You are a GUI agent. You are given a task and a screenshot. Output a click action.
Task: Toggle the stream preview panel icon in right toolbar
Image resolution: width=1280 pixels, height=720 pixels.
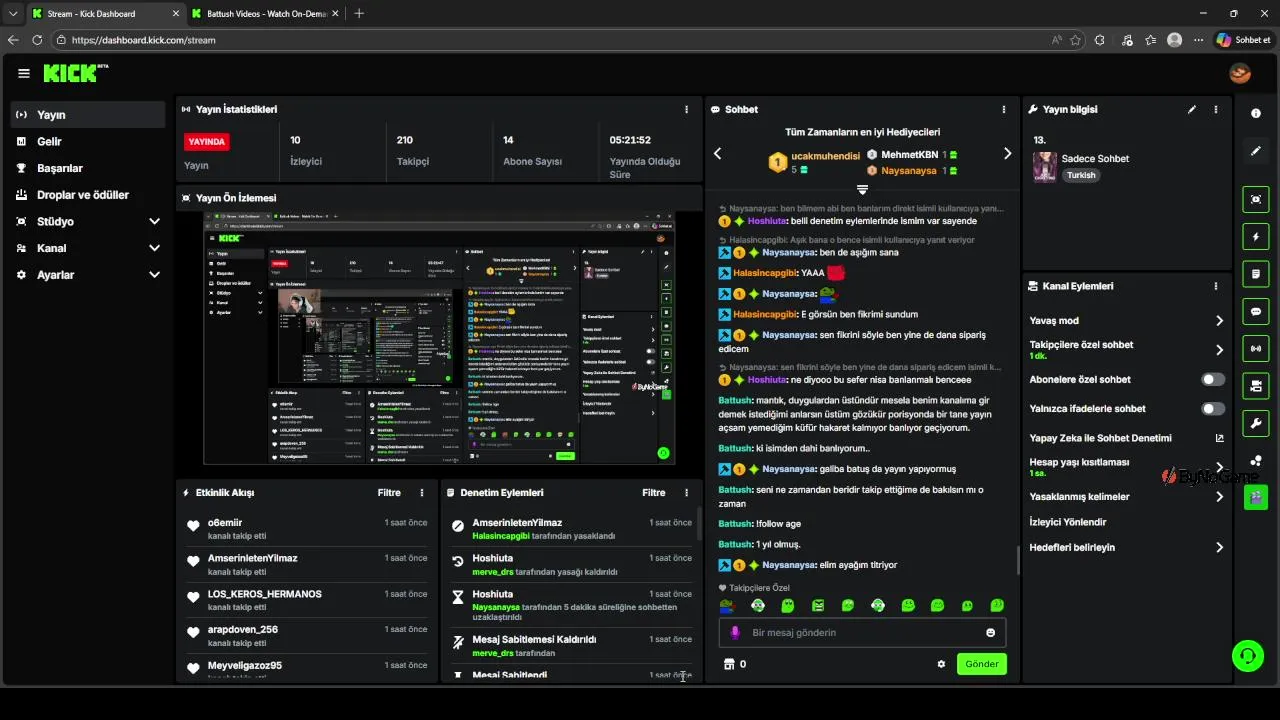tap(1256, 199)
